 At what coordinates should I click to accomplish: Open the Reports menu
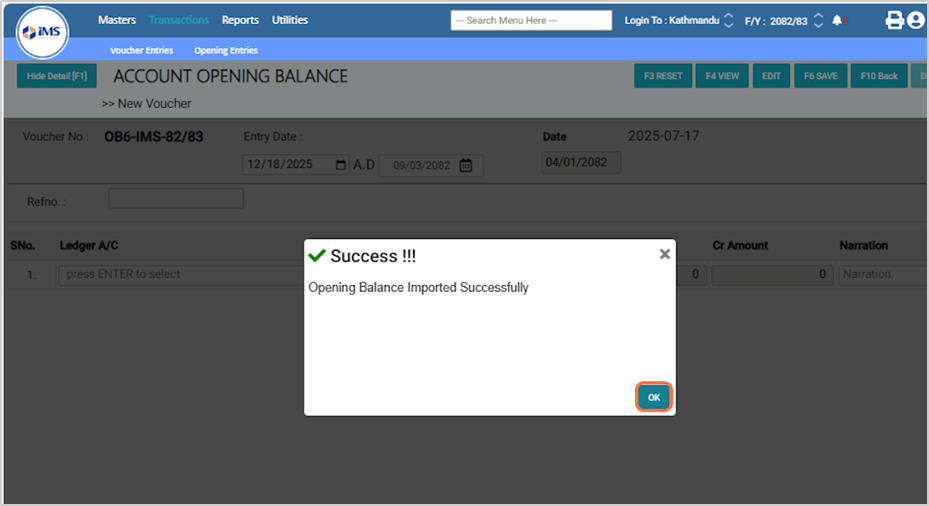click(x=240, y=20)
